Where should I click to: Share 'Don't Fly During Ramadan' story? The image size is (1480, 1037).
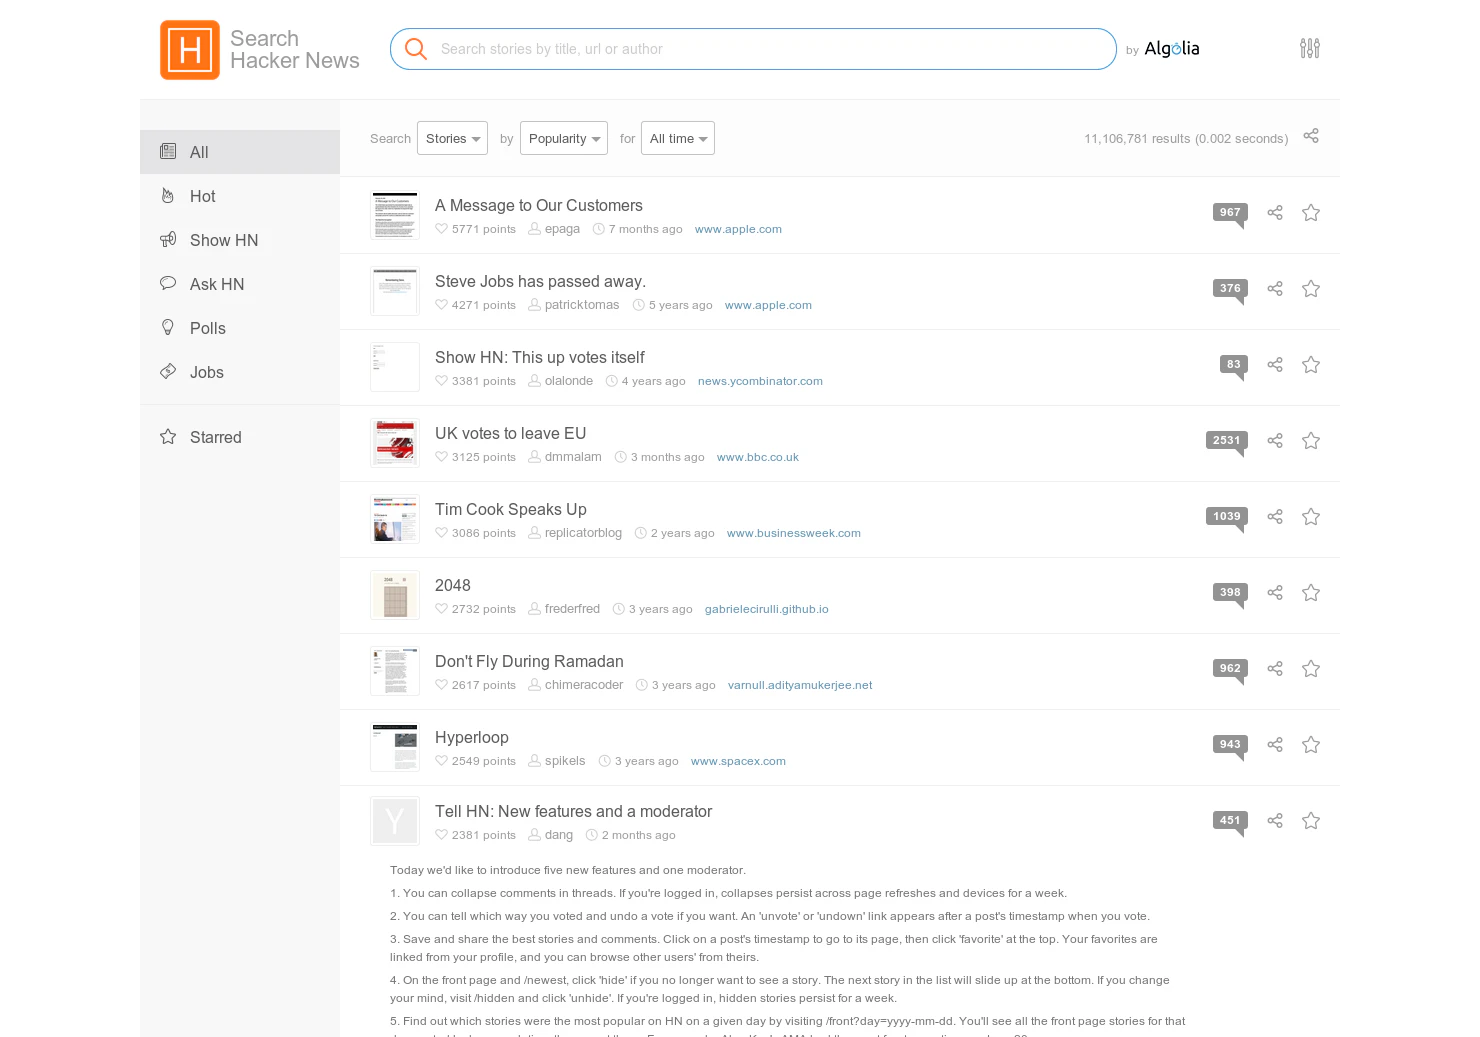click(1275, 669)
